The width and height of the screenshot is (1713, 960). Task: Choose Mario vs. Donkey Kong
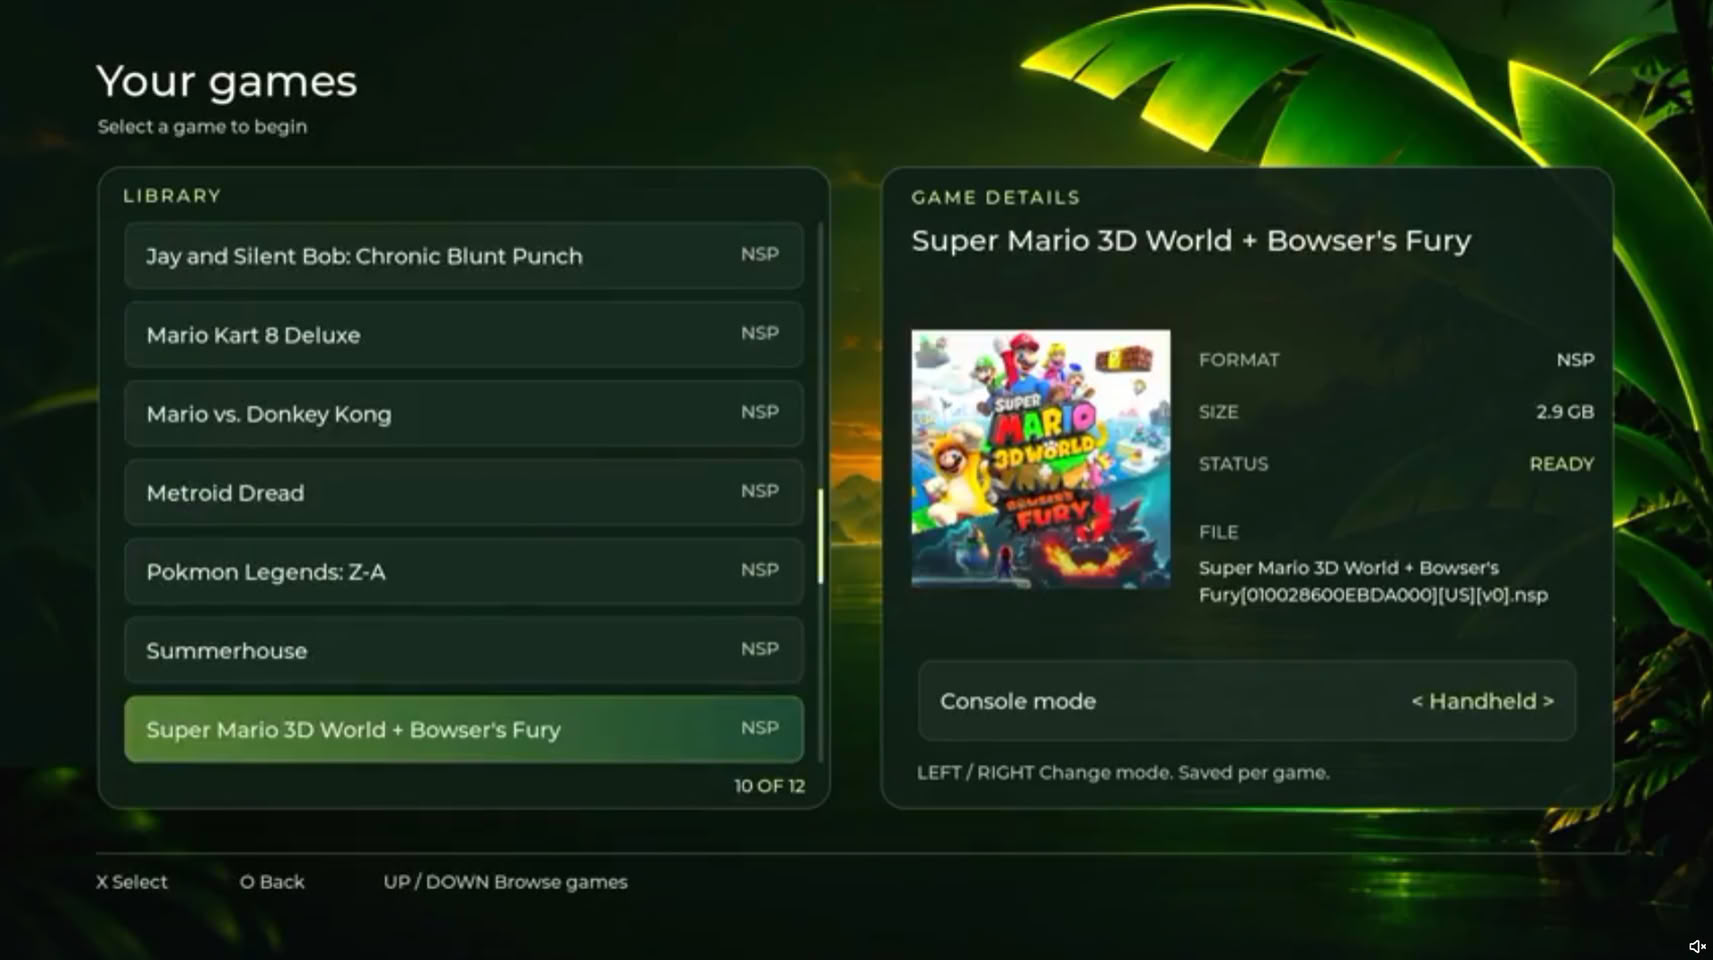pos(464,414)
